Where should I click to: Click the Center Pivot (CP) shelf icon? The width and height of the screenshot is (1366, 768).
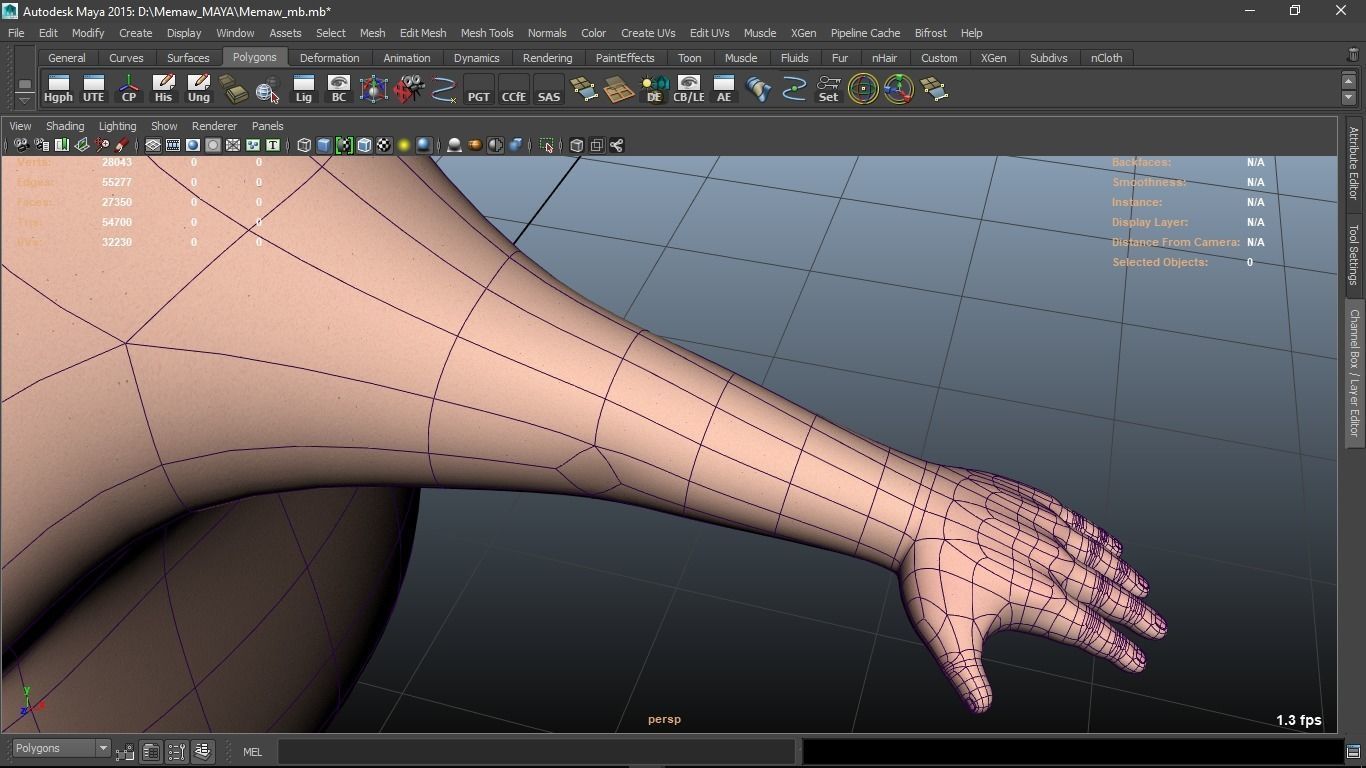click(x=129, y=89)
